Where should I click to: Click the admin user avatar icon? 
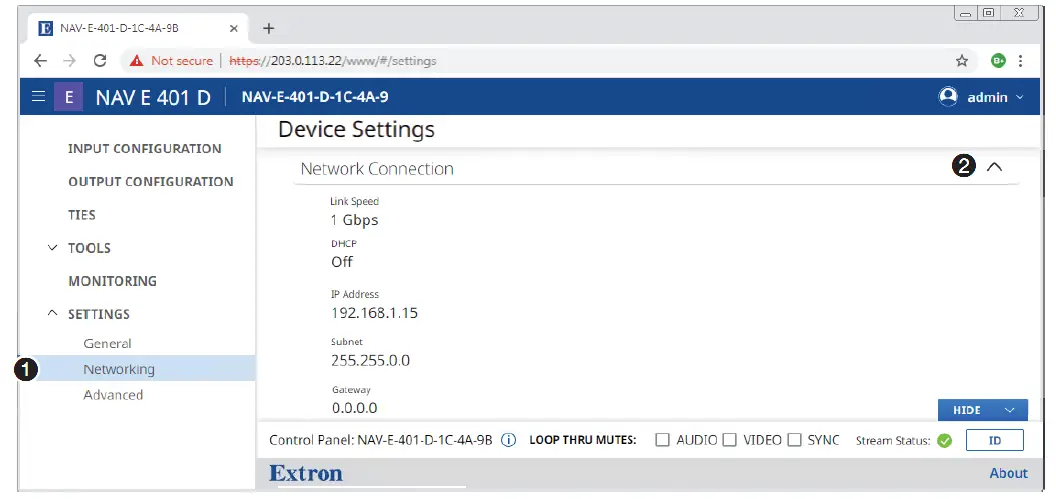coord(948,97)
